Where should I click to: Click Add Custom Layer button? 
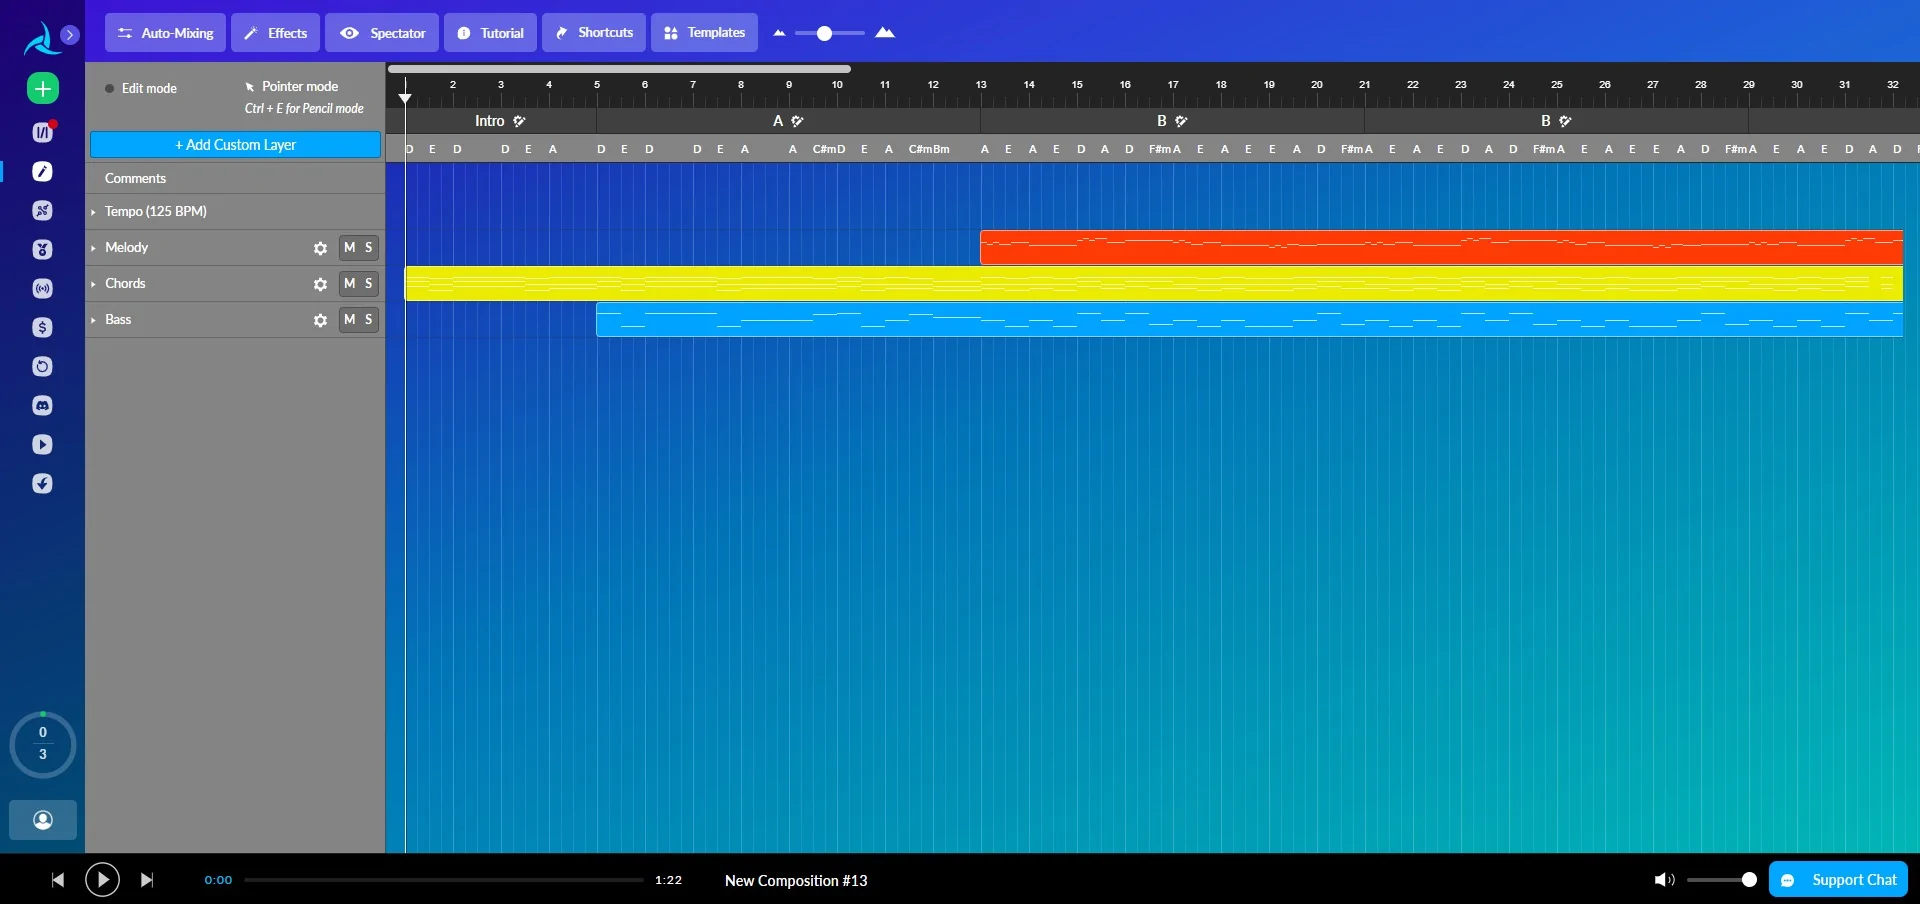pos(235,145)
